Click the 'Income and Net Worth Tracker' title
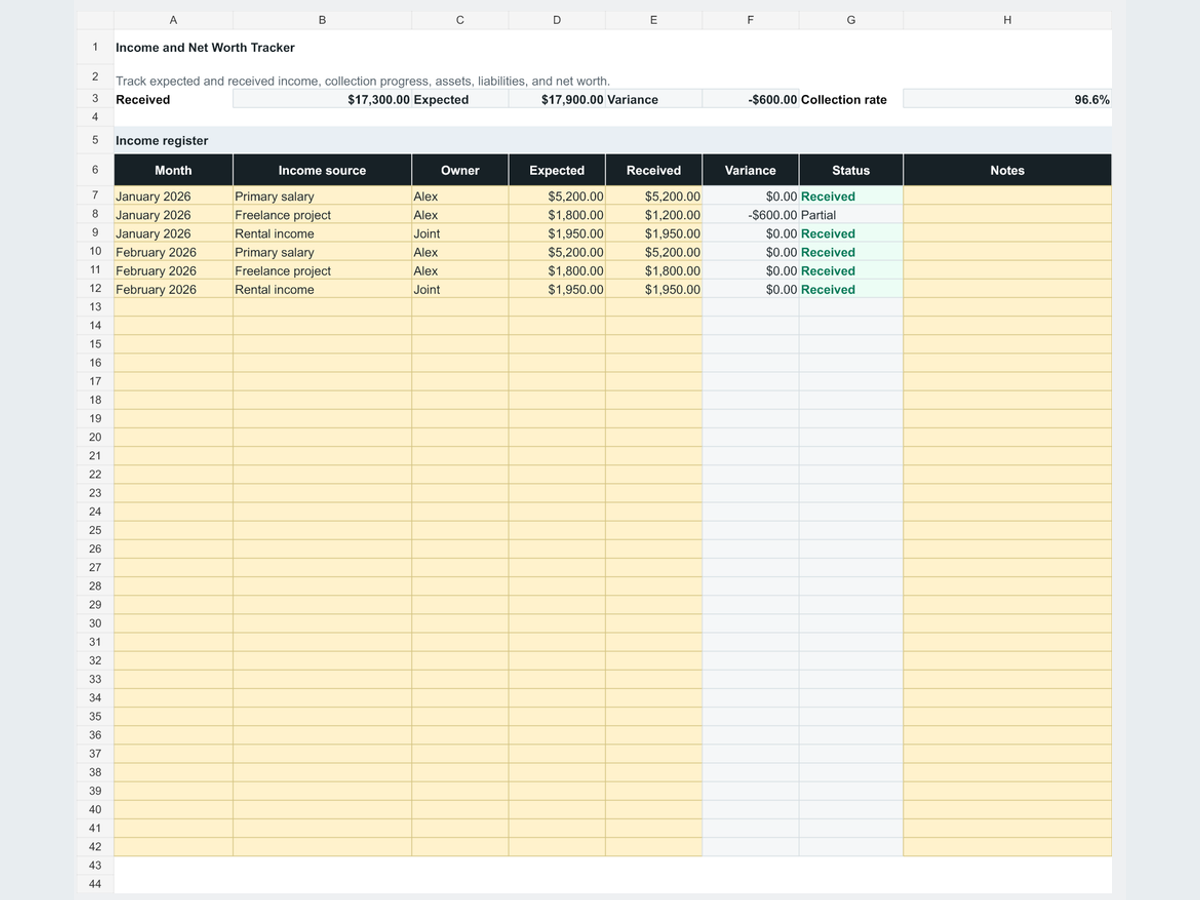The image size is (1200, 900). (205, 47)
